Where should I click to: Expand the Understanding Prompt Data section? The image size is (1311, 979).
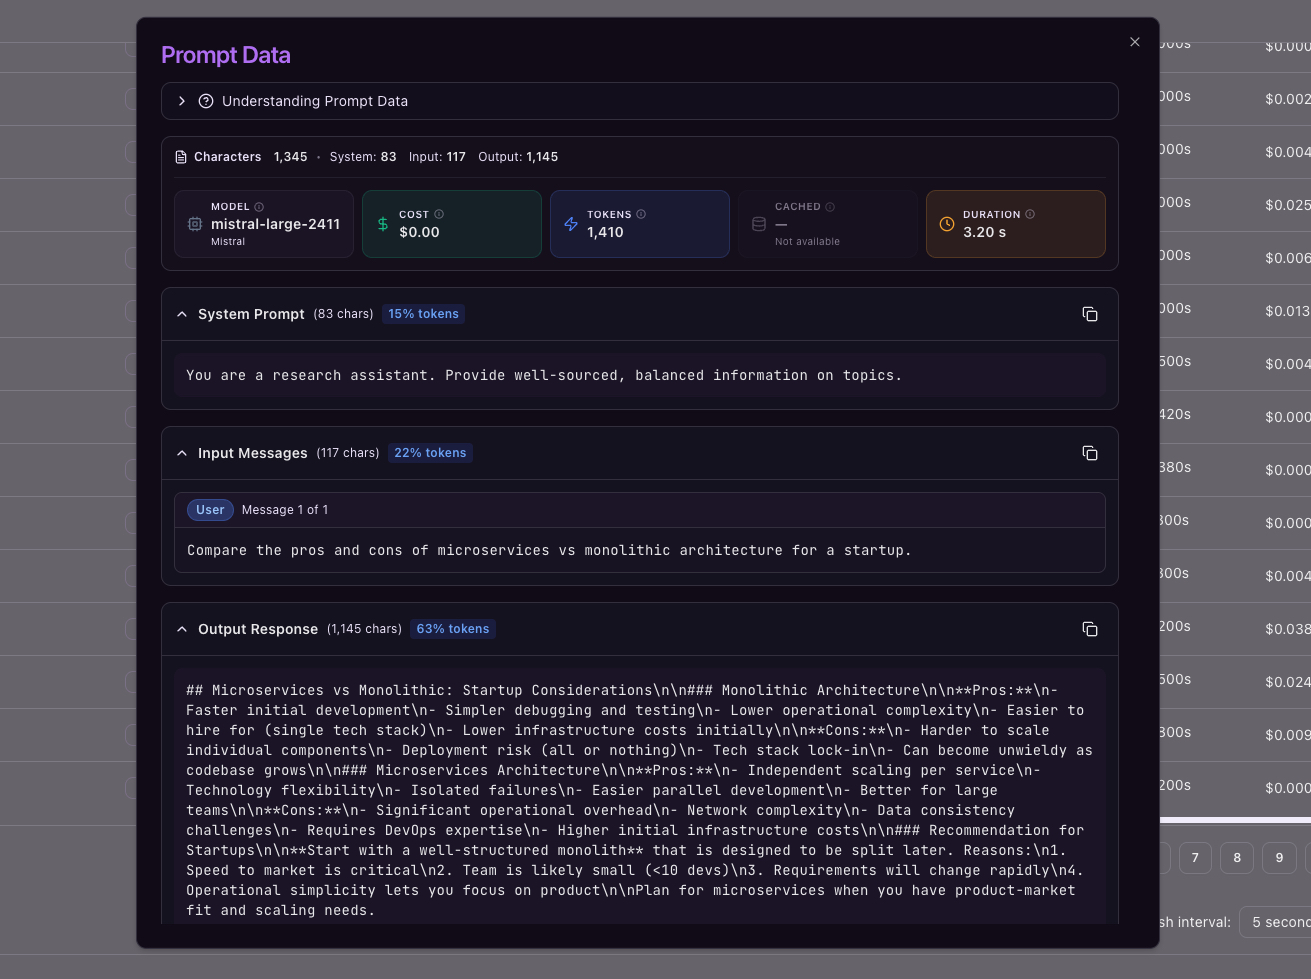(182, 101)
